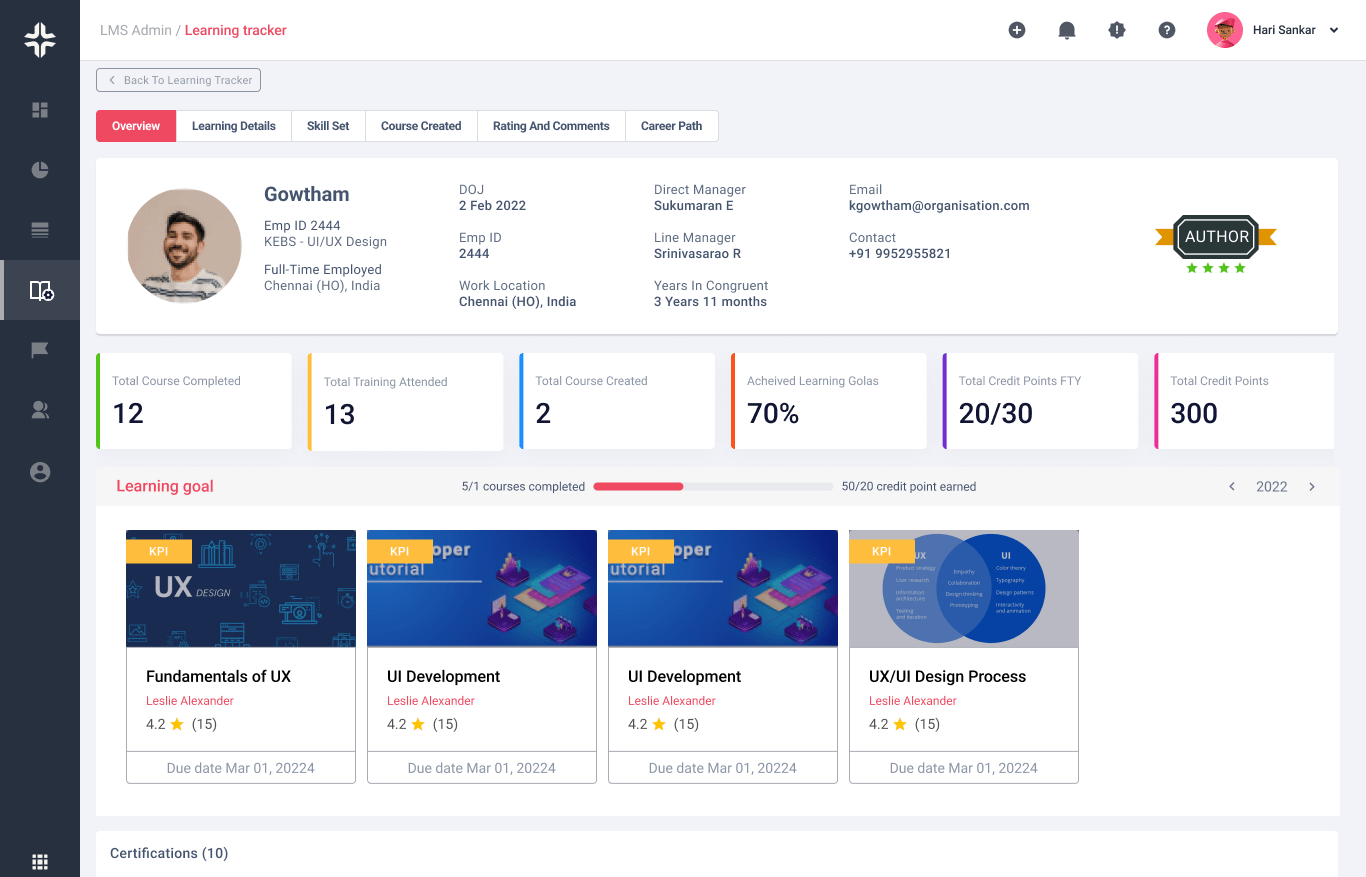Go to next year after 2022
The height and width of the screenshot is (877, 1366).
(x=1312, y=487)
